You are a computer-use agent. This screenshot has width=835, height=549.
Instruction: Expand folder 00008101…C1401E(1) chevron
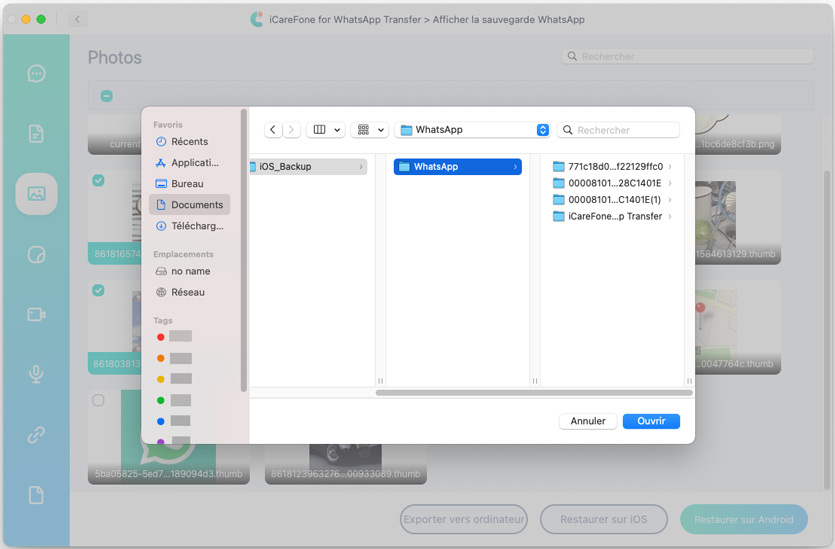click(670, 200)
